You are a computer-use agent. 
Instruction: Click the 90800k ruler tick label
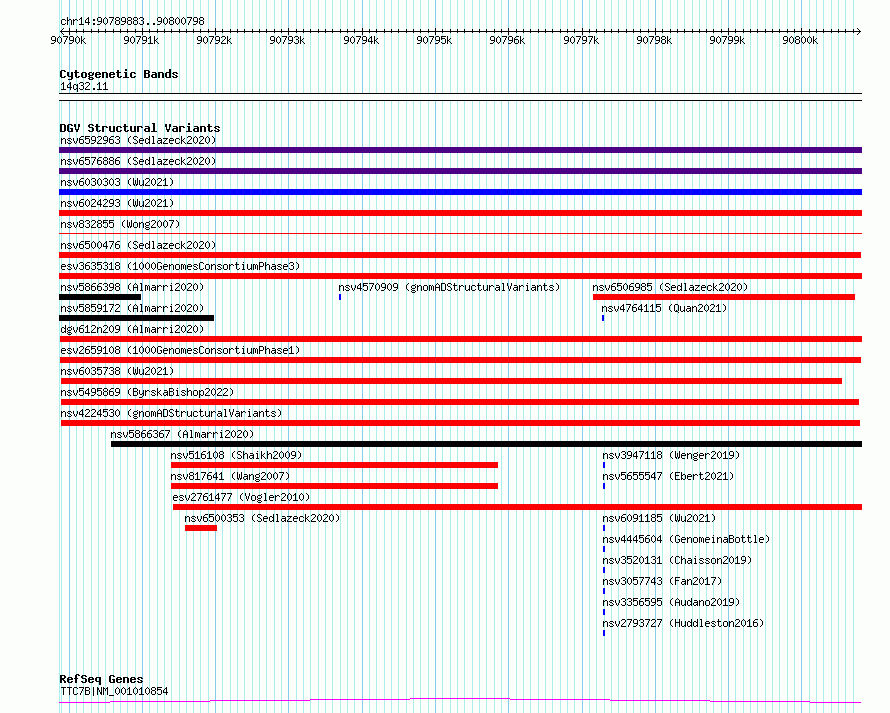click(800, 40)
